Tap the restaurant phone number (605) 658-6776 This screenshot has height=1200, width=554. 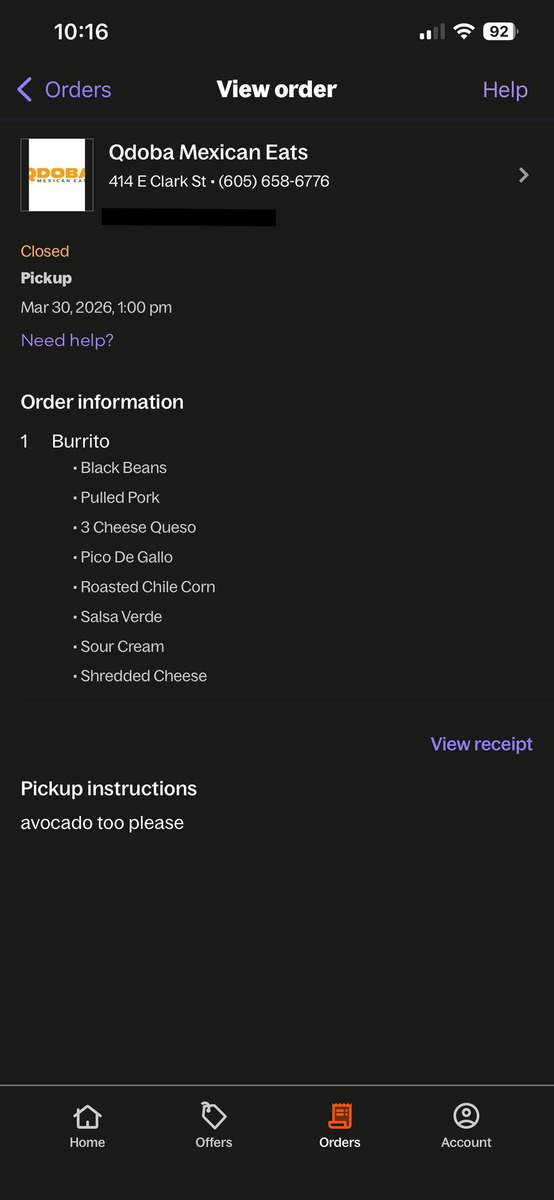click(274, 182)
